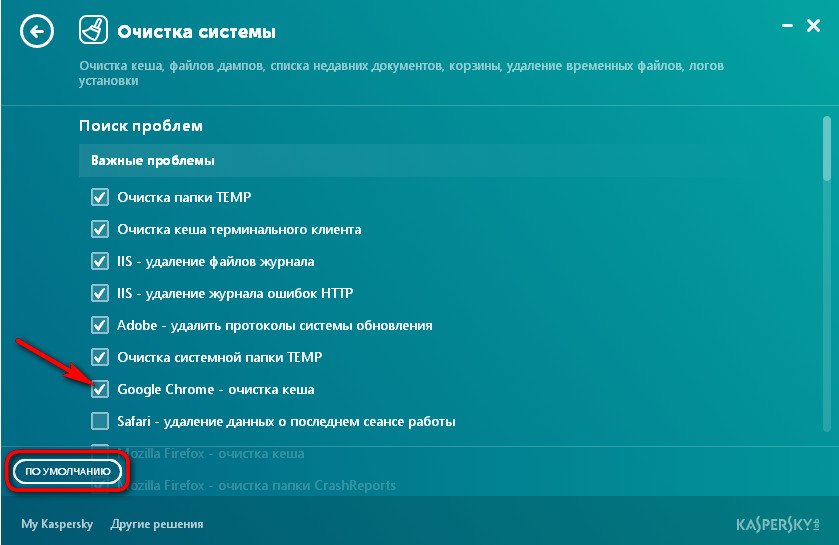Click the Kaspersky logo

click(x=778, y=524)
